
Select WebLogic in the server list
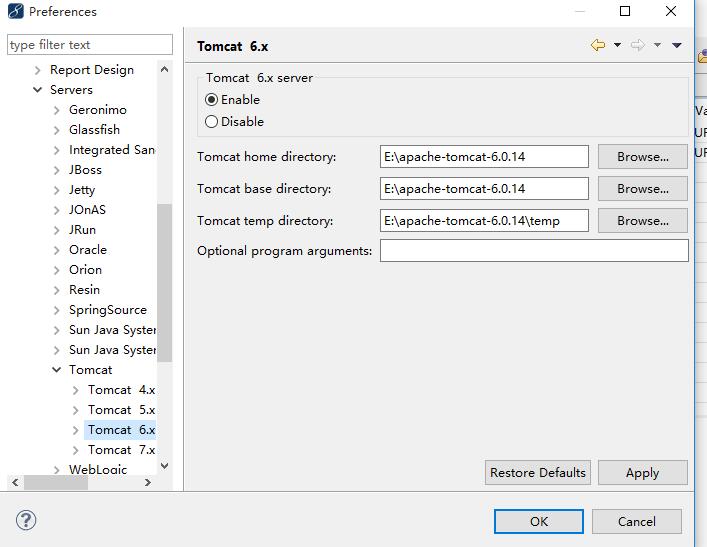coord(98,469)
